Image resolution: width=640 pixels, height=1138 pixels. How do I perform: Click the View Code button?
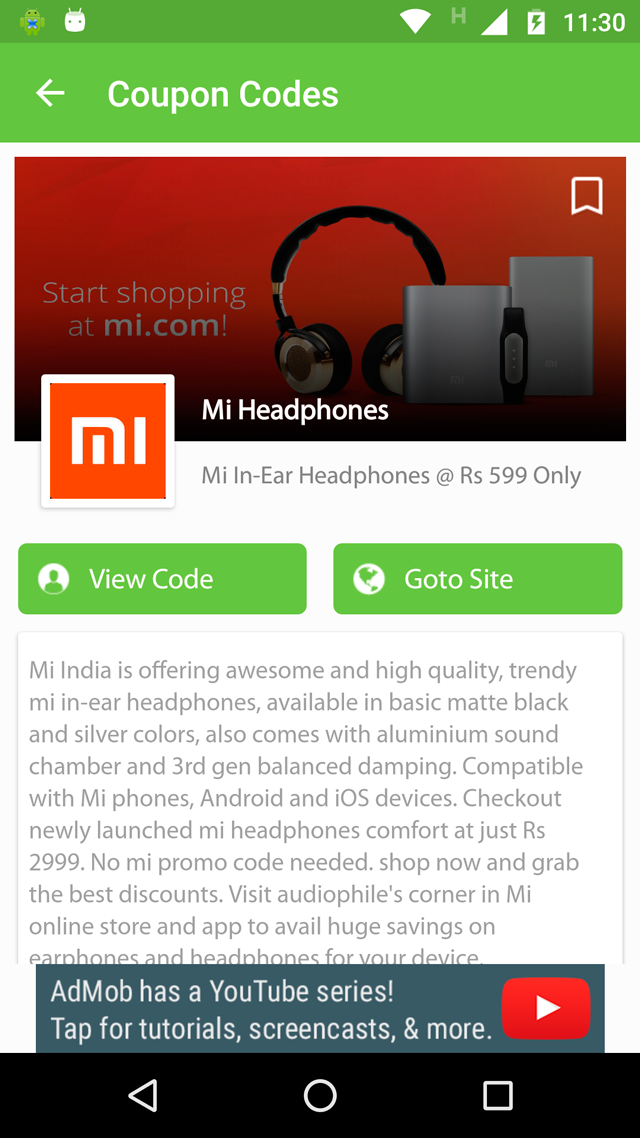click(163, 578)
